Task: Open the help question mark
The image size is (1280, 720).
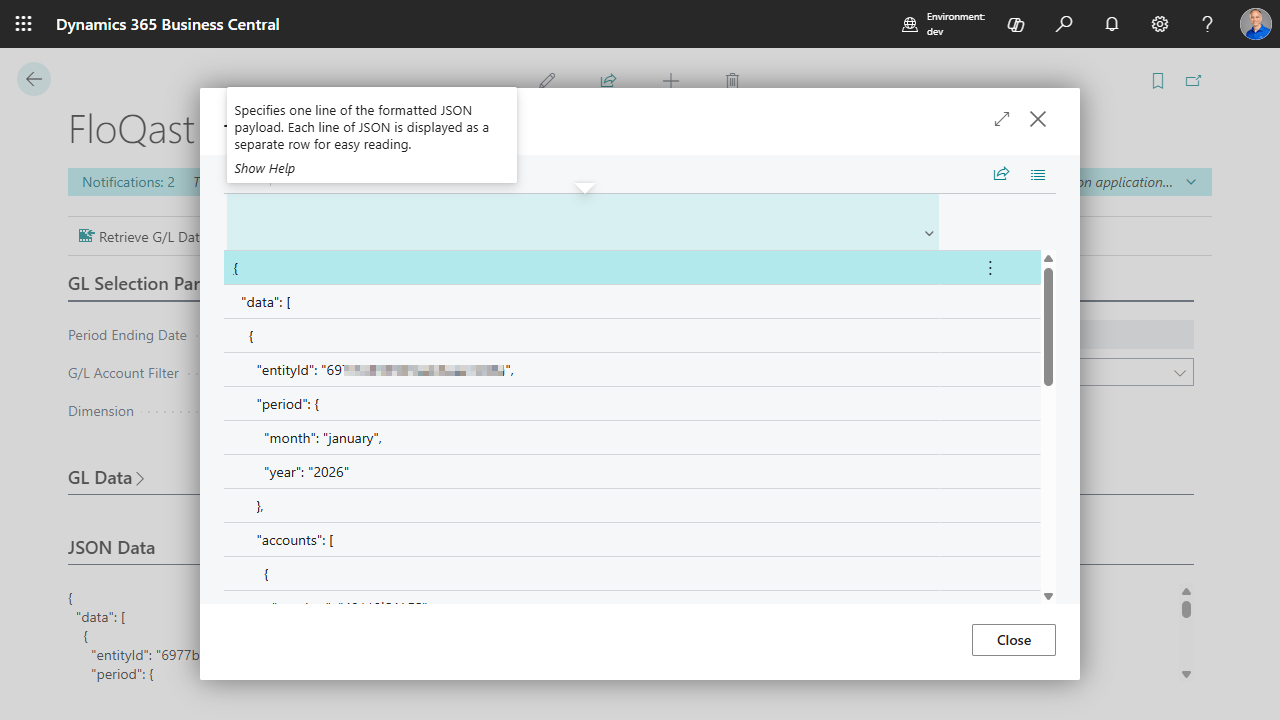Action: click(1208, 24)
